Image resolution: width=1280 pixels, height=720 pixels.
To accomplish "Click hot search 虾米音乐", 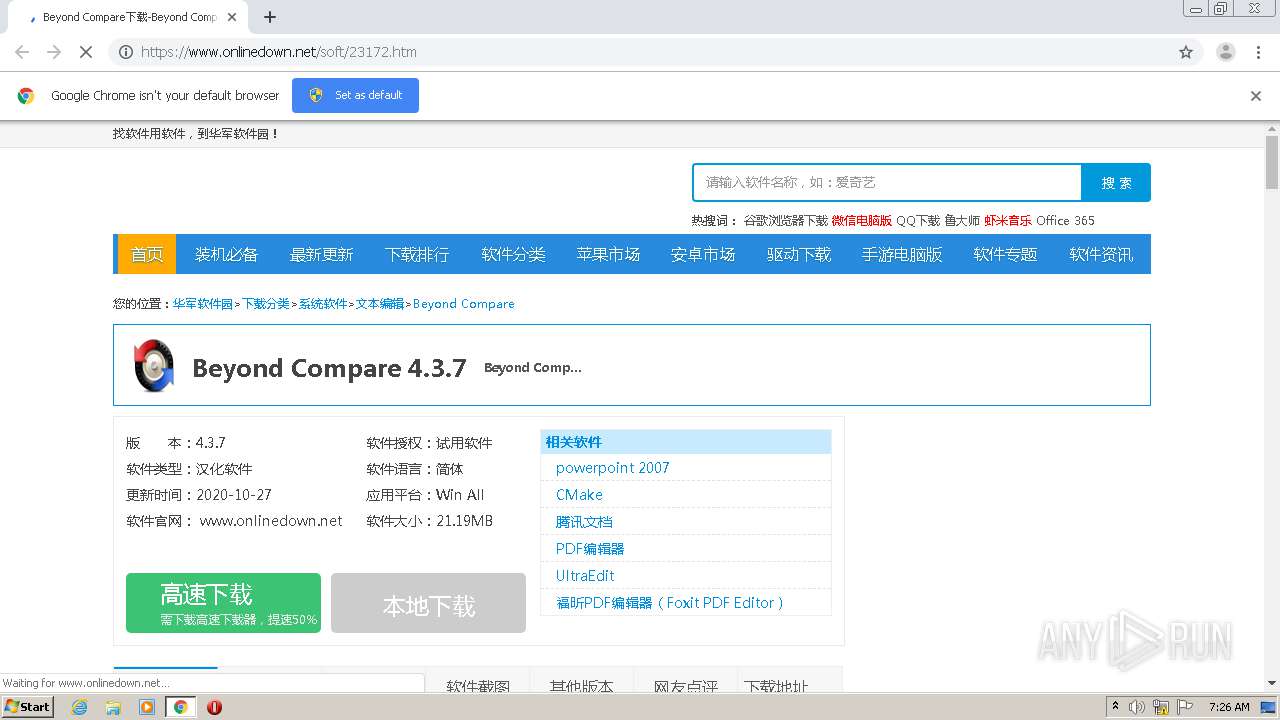I will pyautogui.click(x=1008, y=221).
